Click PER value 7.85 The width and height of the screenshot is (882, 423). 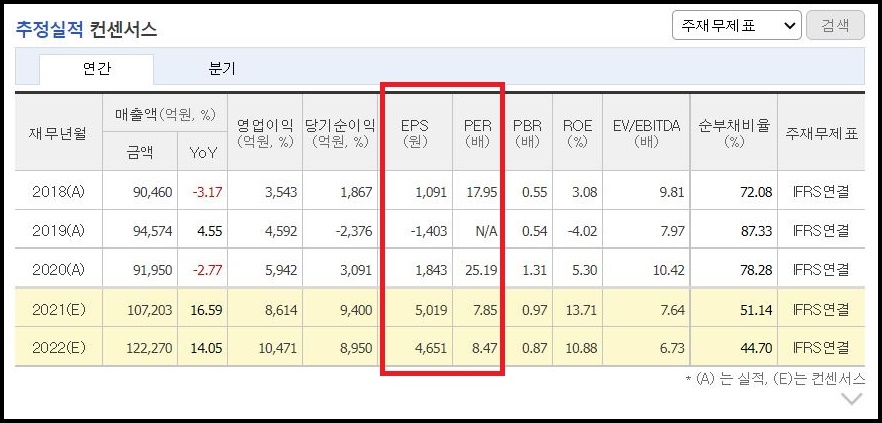click(x=485, y=310)
